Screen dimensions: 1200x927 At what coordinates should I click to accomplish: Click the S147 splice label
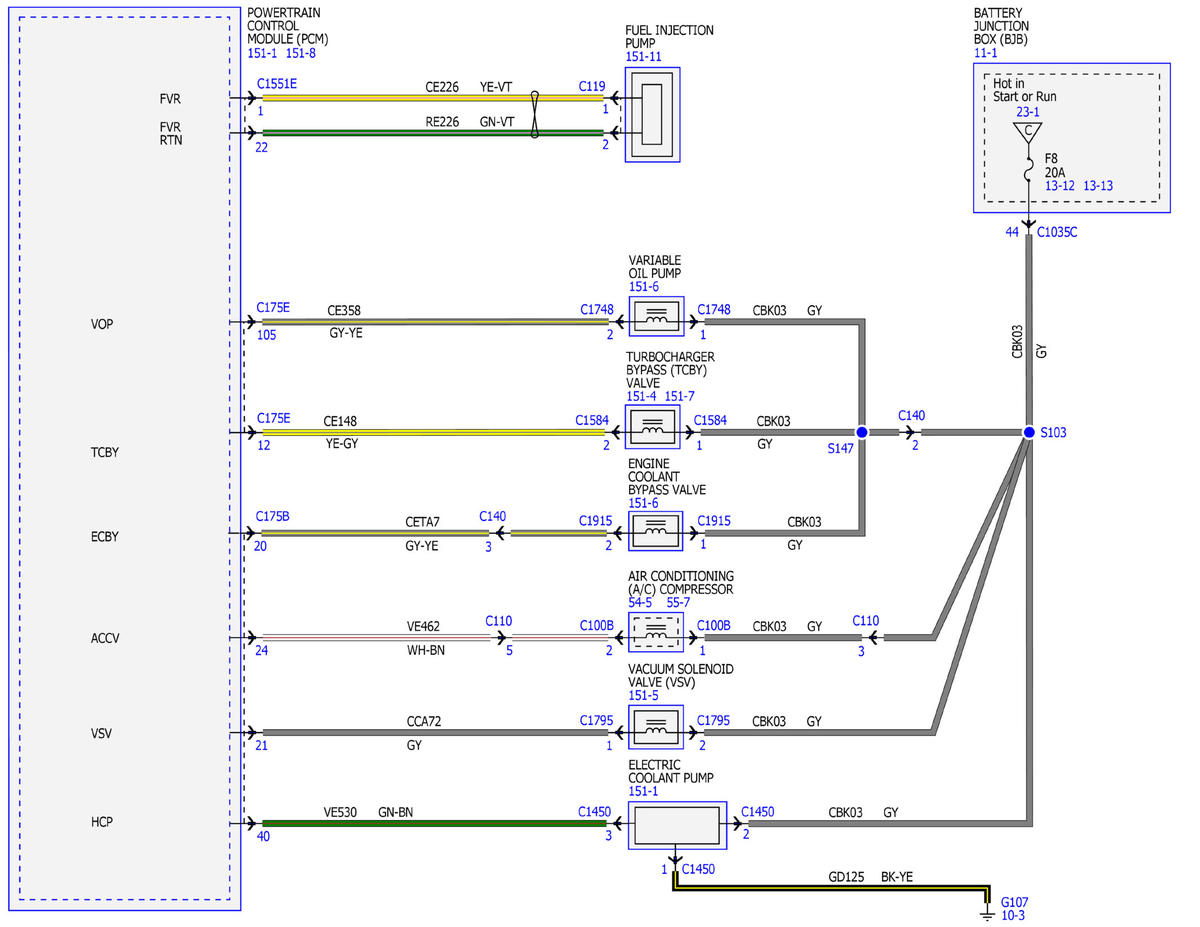point(840,450)
